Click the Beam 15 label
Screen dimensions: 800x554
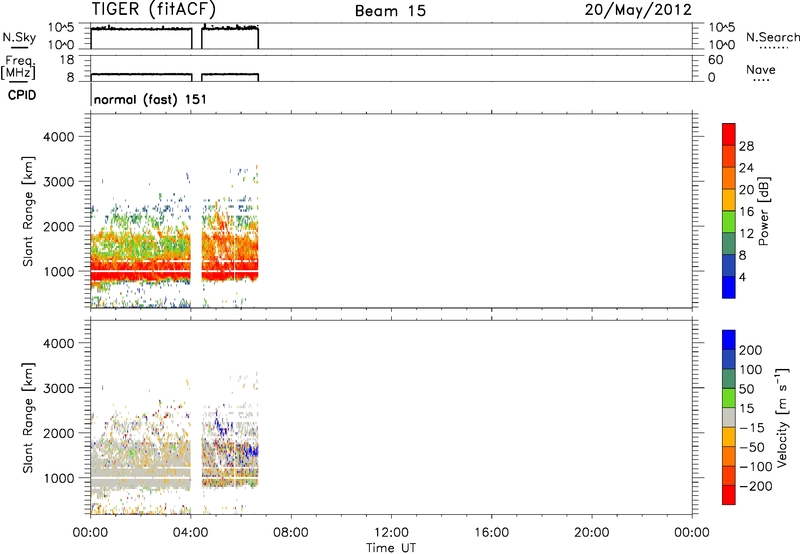point(390,11)
